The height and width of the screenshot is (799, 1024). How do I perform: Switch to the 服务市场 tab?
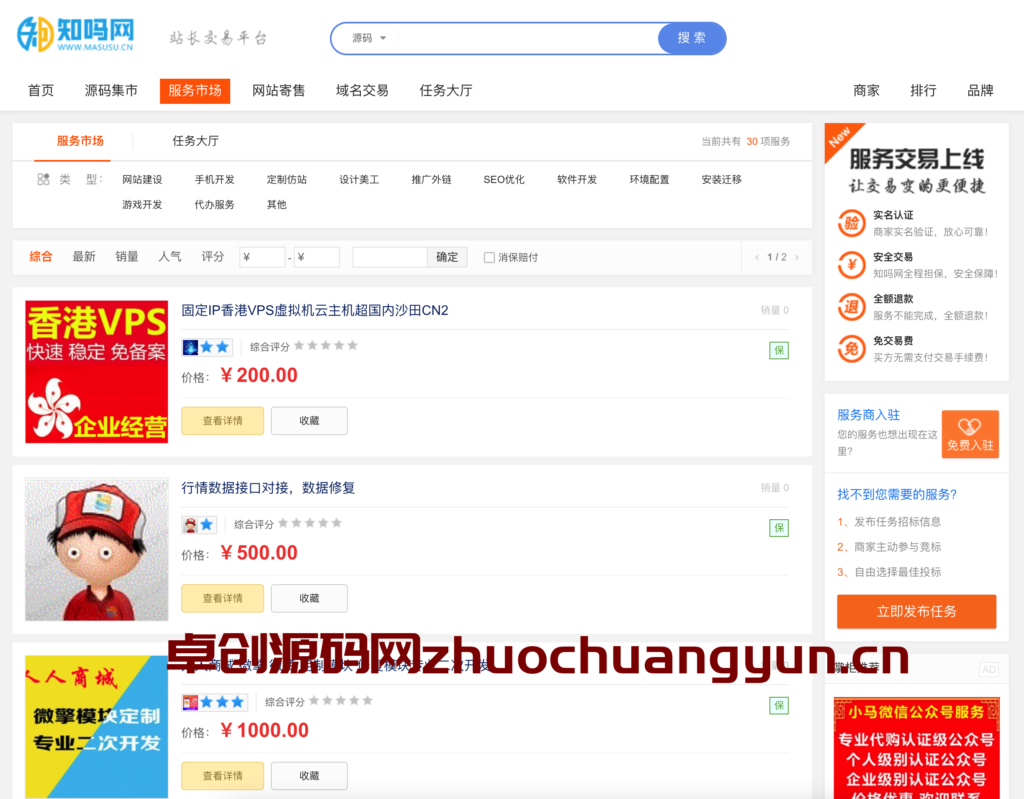click(x=80, y=141)
